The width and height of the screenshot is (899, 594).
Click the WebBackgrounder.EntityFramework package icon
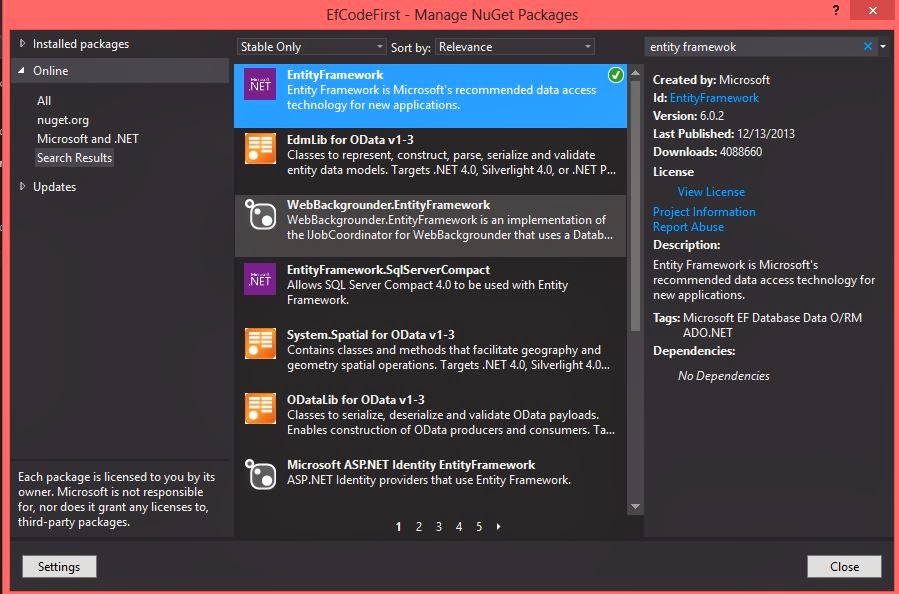pos(260,214)
